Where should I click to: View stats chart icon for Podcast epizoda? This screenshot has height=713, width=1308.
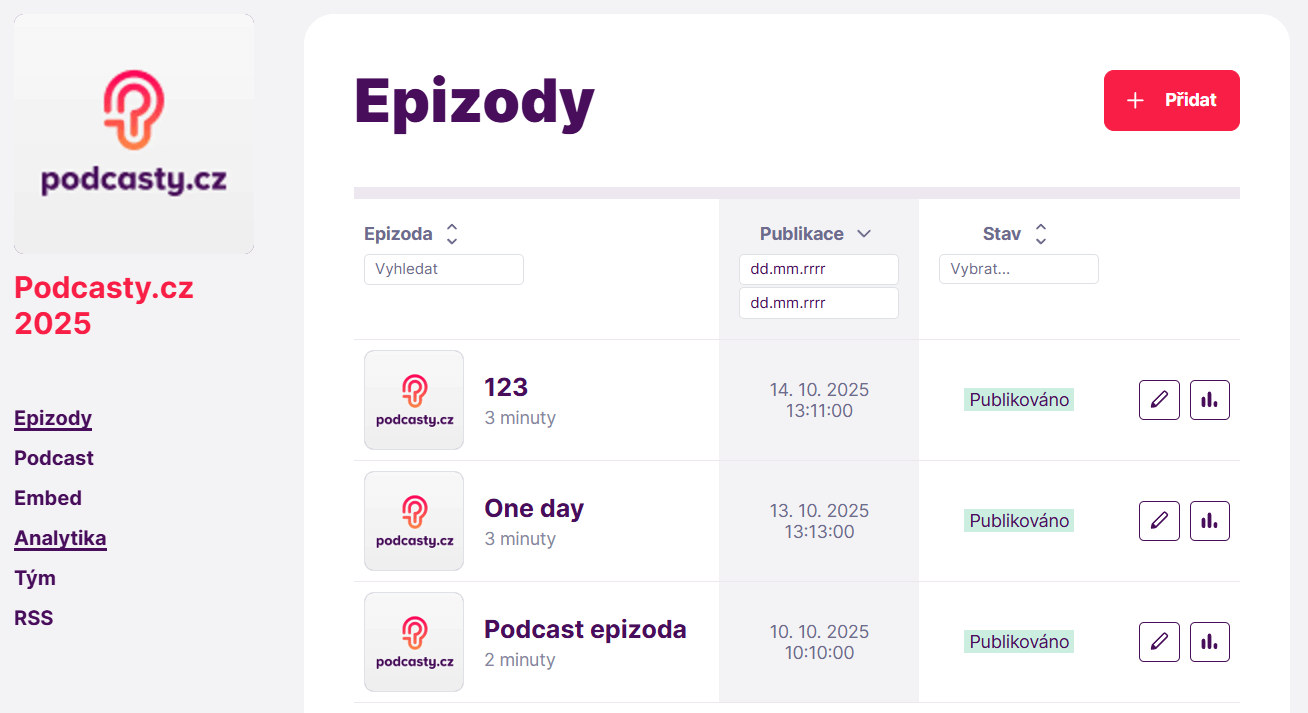[1209, 642]
